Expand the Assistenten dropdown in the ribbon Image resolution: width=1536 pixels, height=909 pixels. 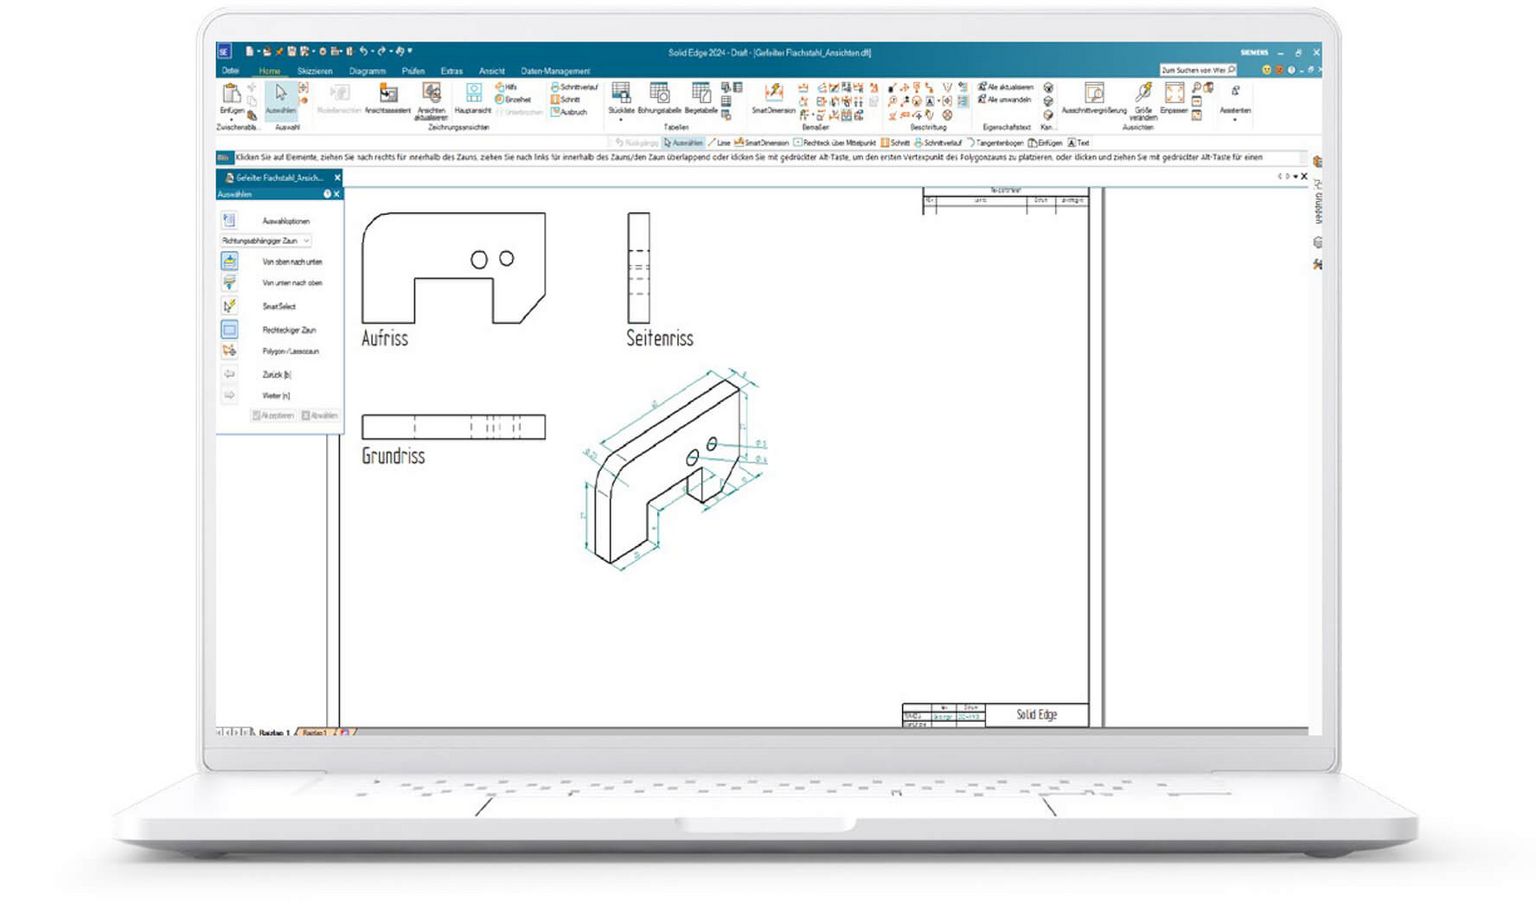click(1235, 120)
